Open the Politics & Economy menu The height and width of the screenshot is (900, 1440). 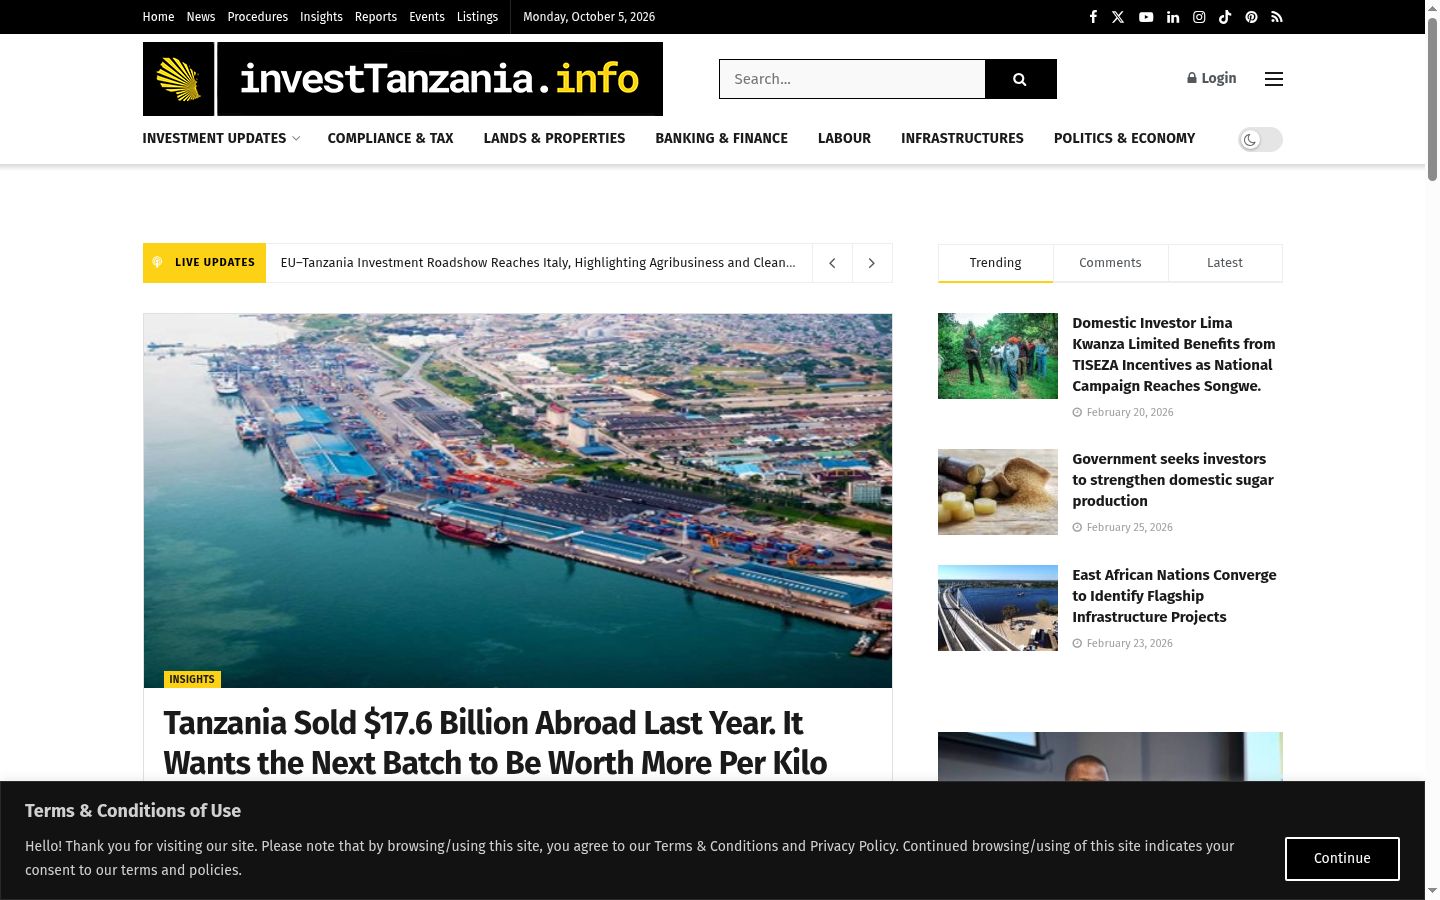[1124, 138]
